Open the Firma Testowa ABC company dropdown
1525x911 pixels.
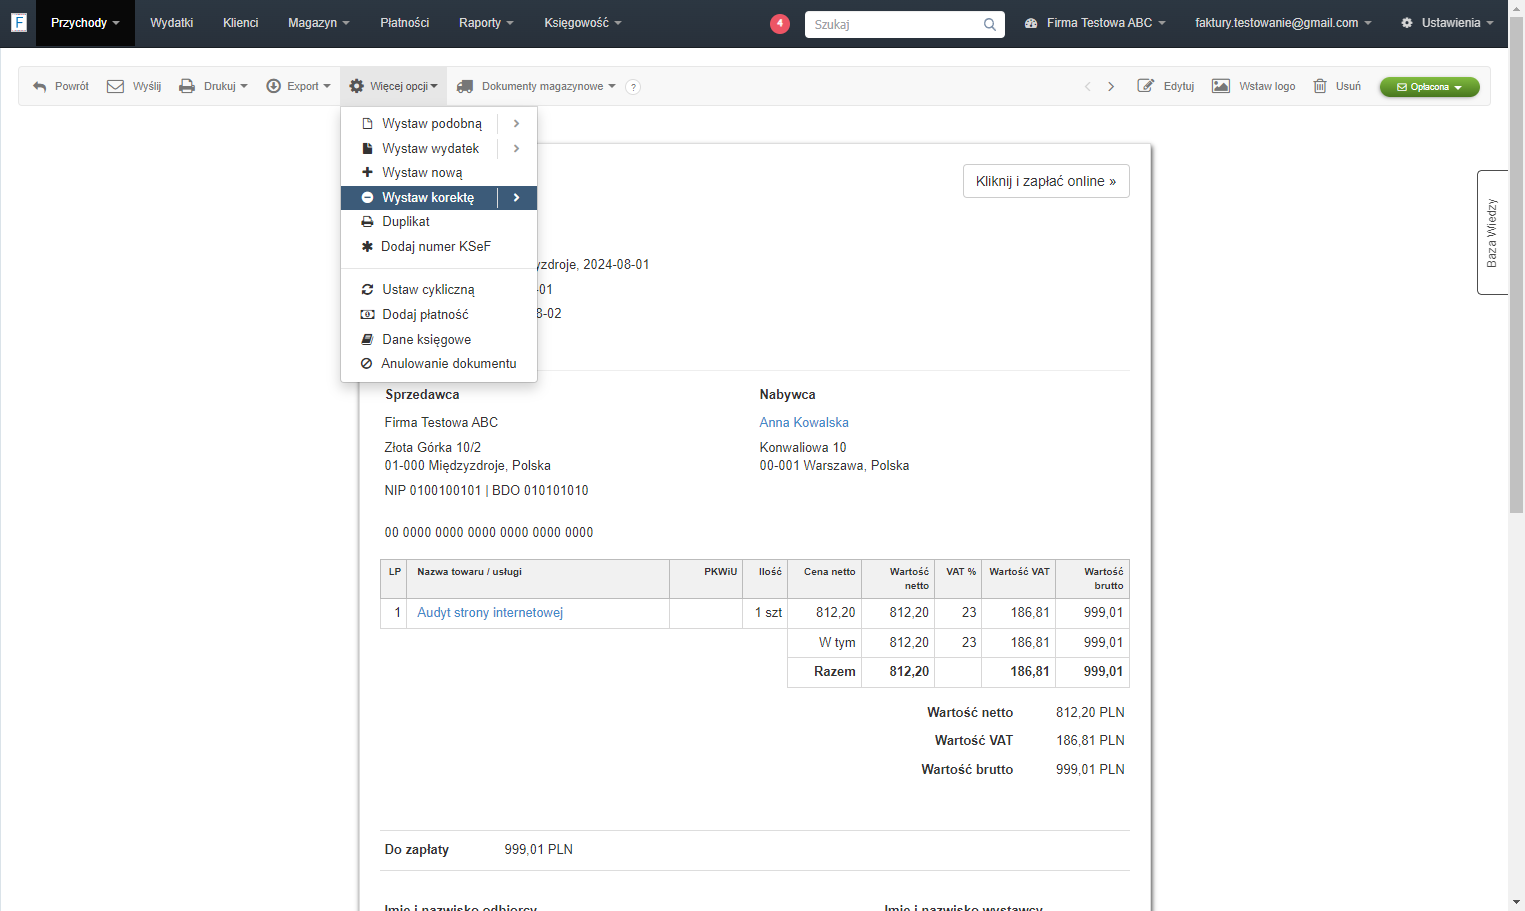point(1095,23)
